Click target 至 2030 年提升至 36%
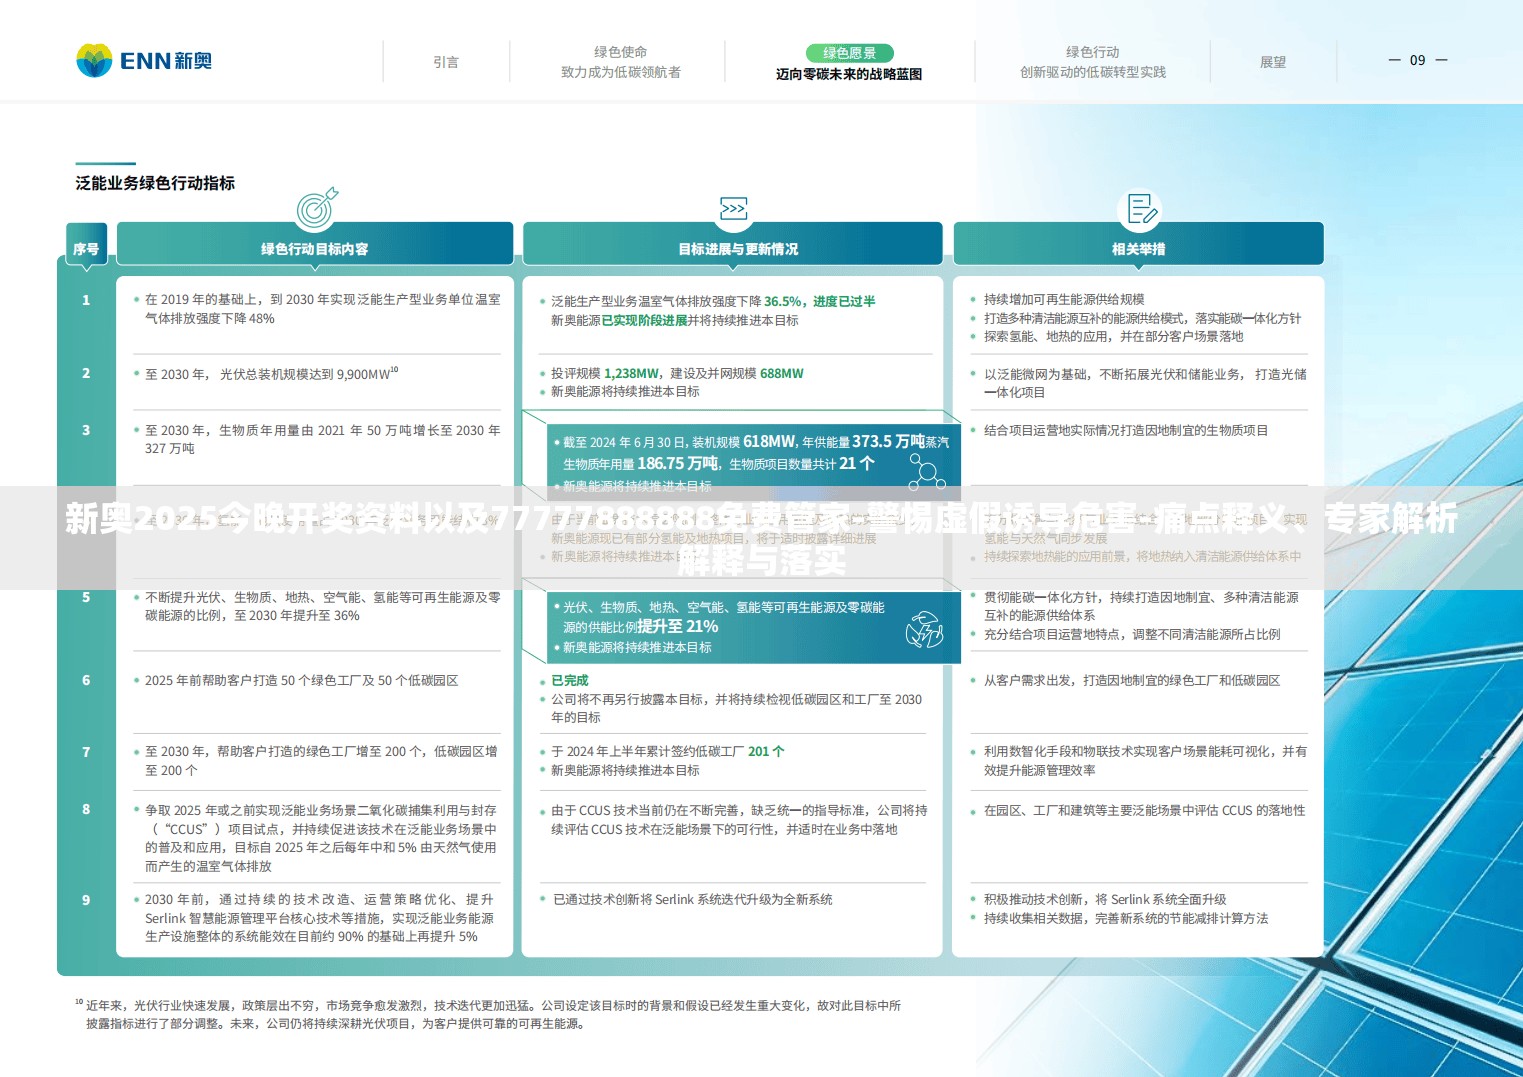 click(x=297, y=616)
